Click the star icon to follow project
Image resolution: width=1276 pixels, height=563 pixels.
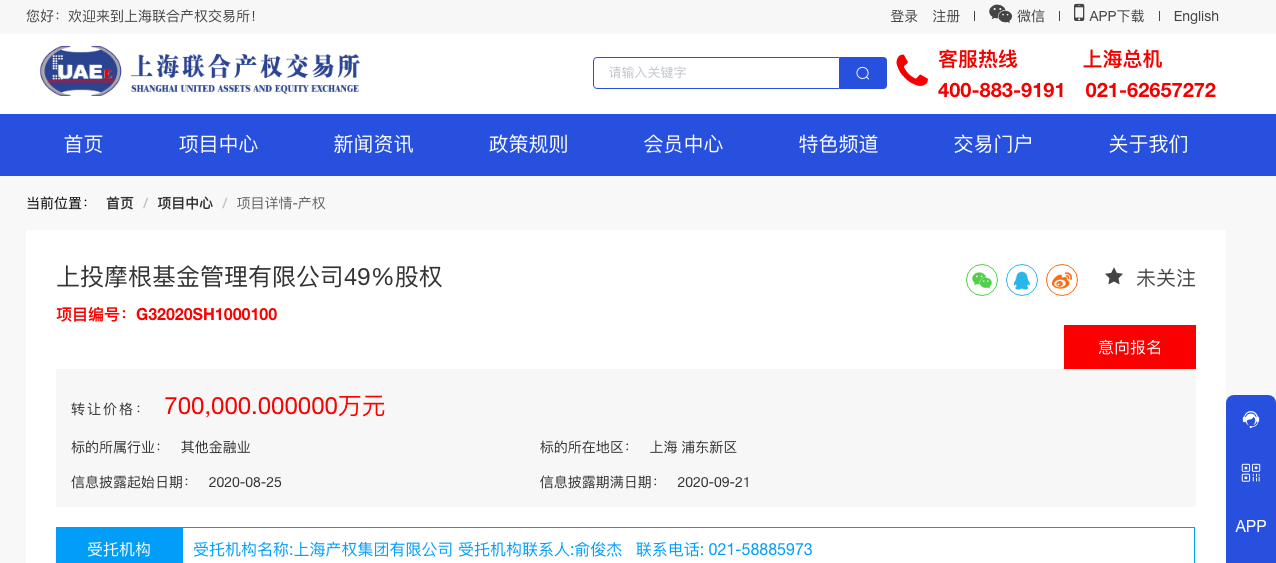[1114, 277]
